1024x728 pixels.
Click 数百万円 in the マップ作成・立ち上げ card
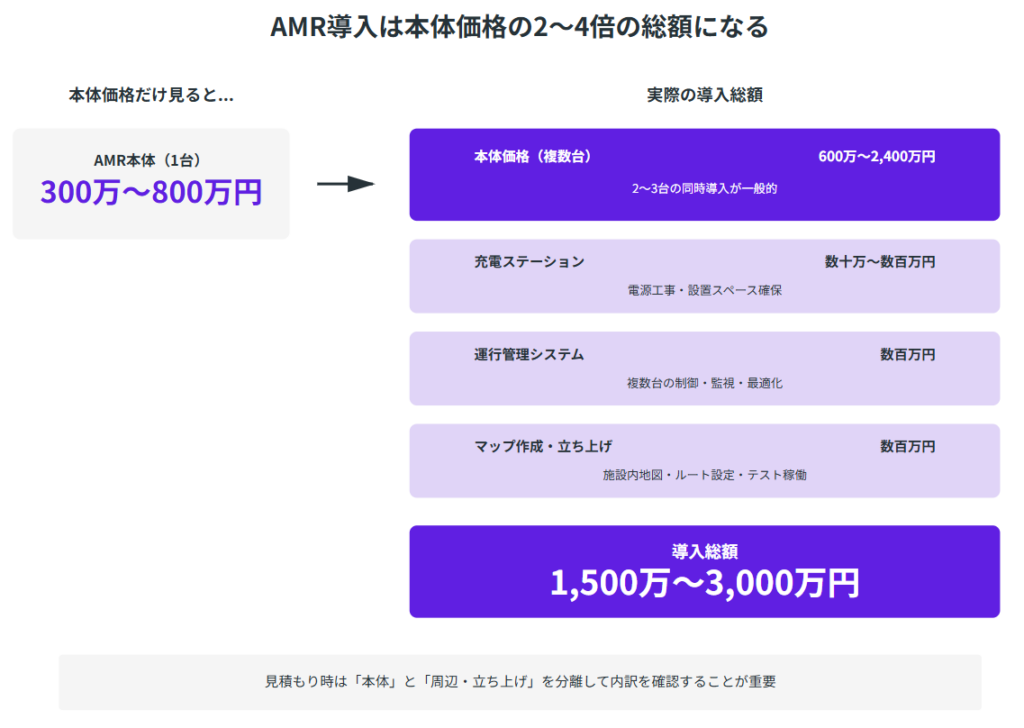pos(907,446)
